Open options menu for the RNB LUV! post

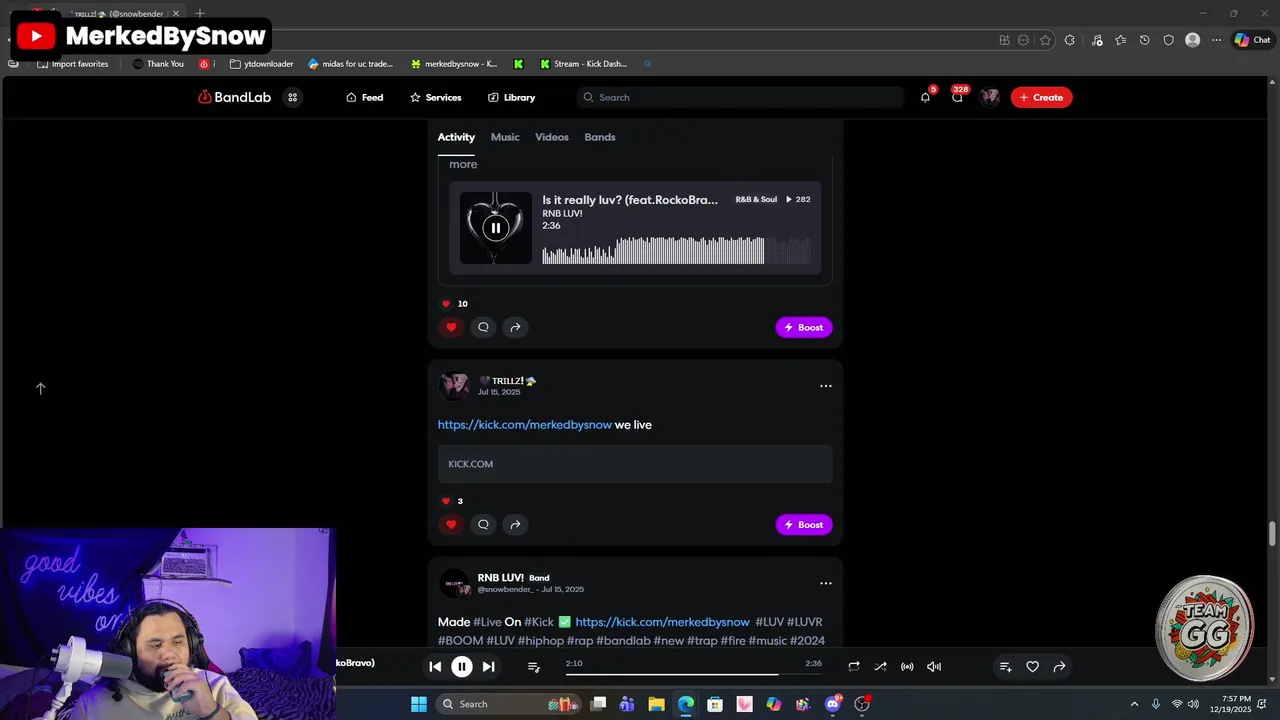[x=826, y=583]
